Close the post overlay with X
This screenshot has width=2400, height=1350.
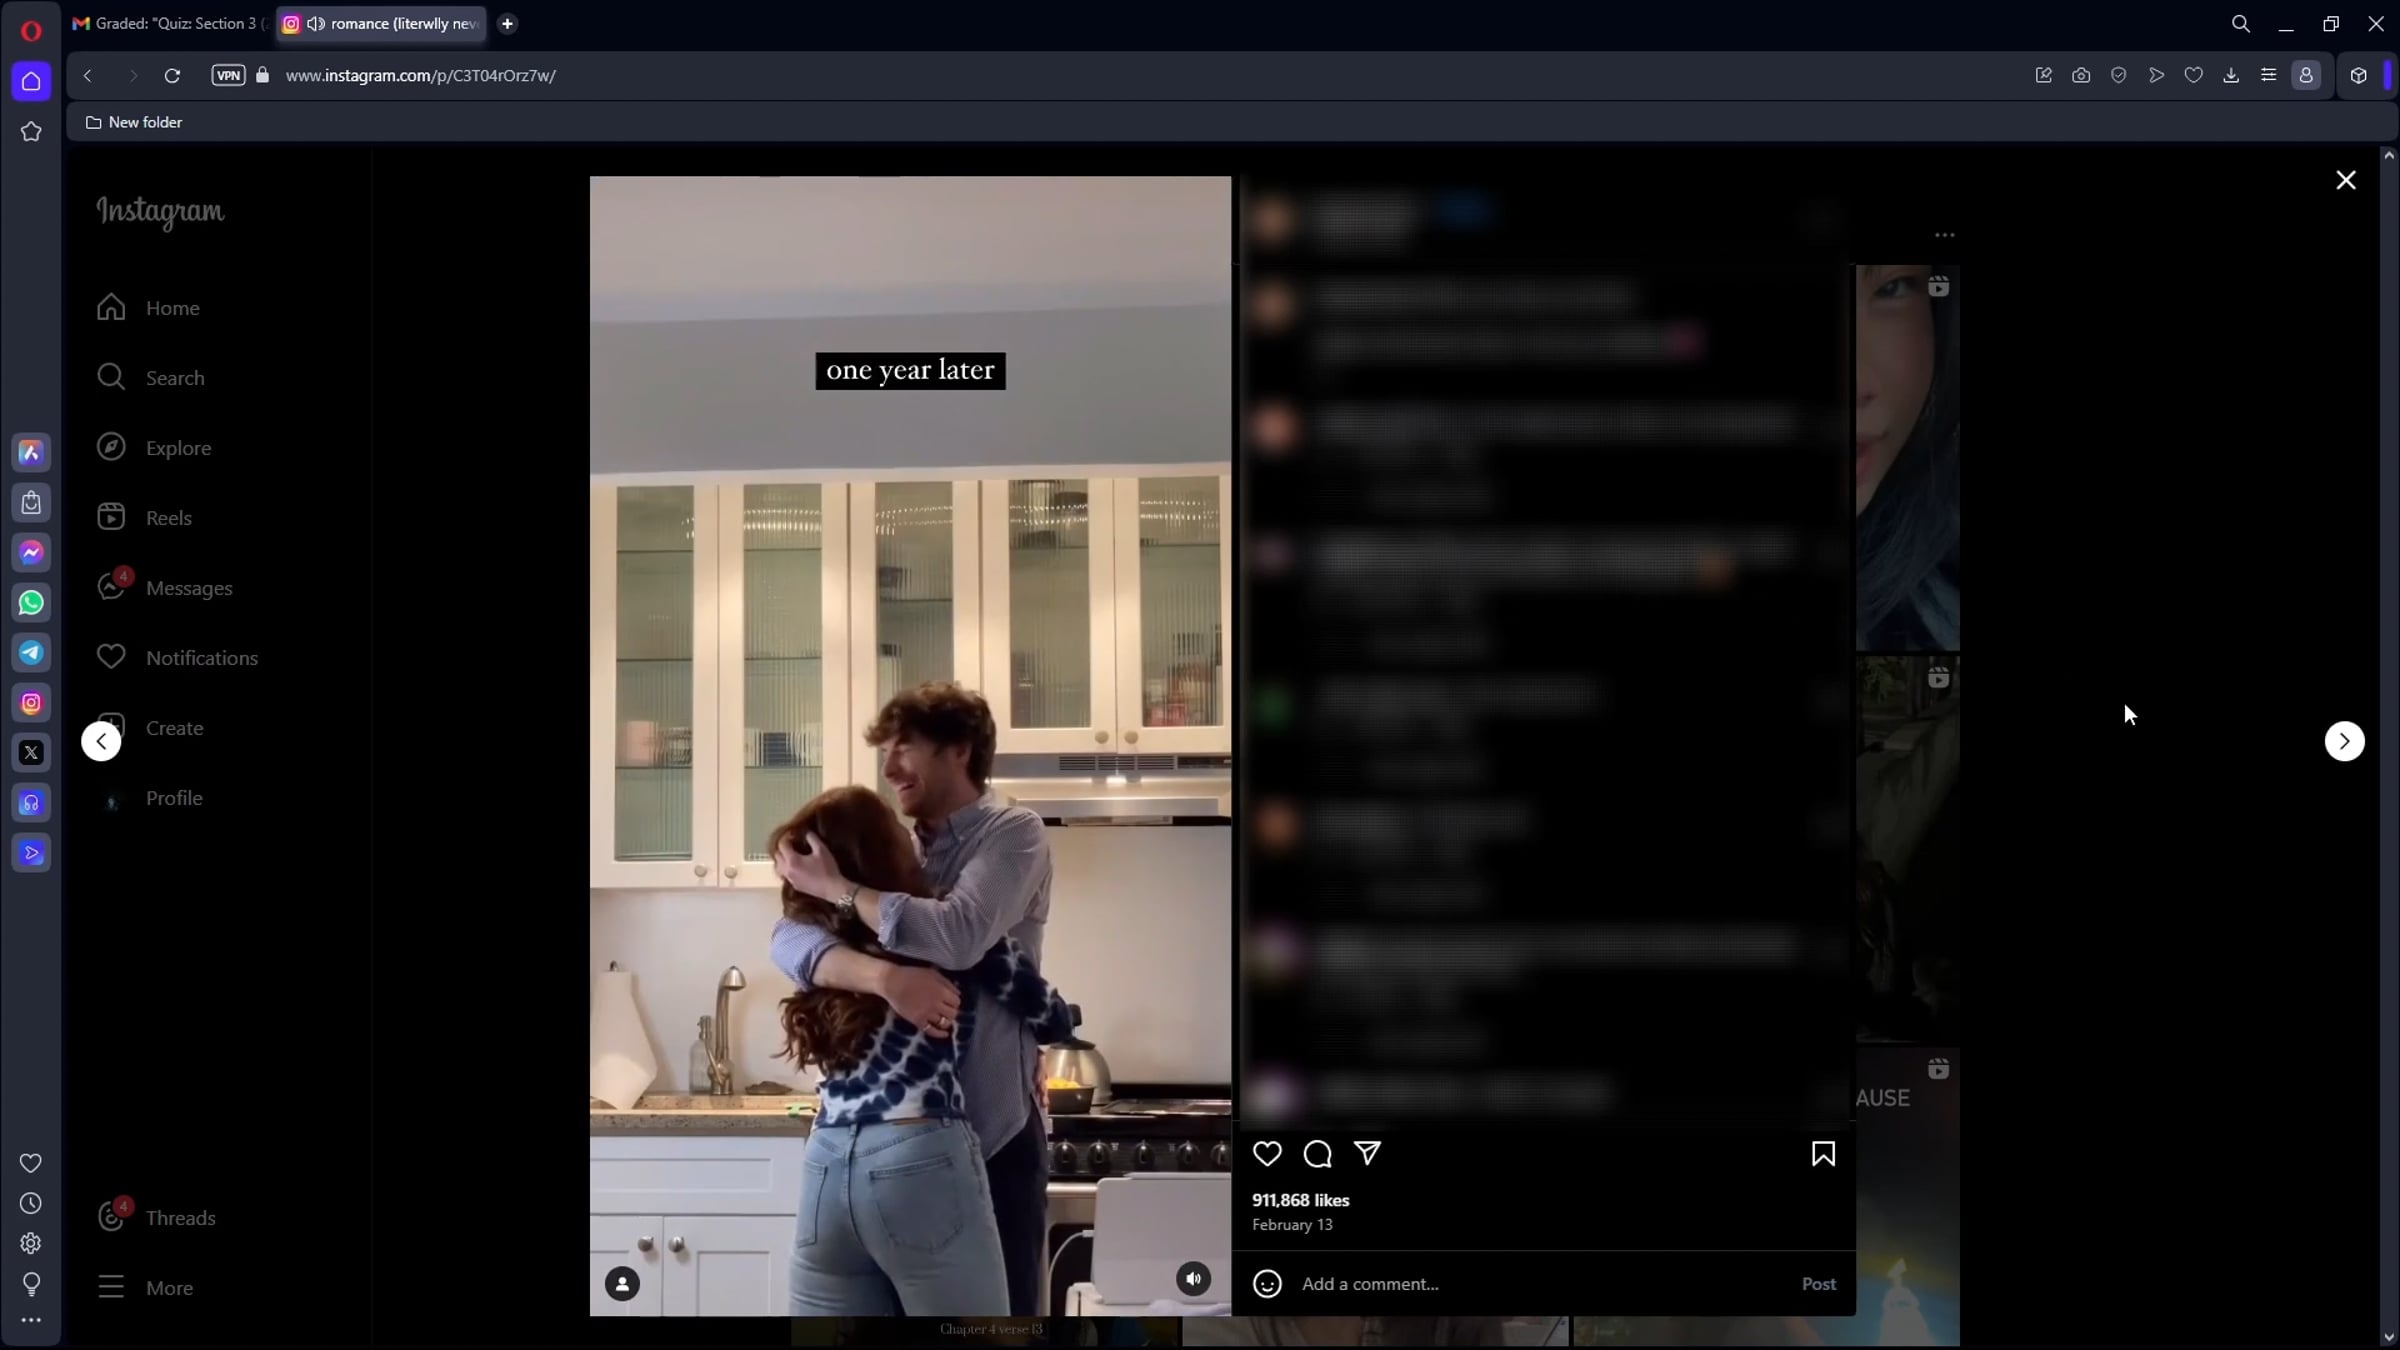point(2345,180)
